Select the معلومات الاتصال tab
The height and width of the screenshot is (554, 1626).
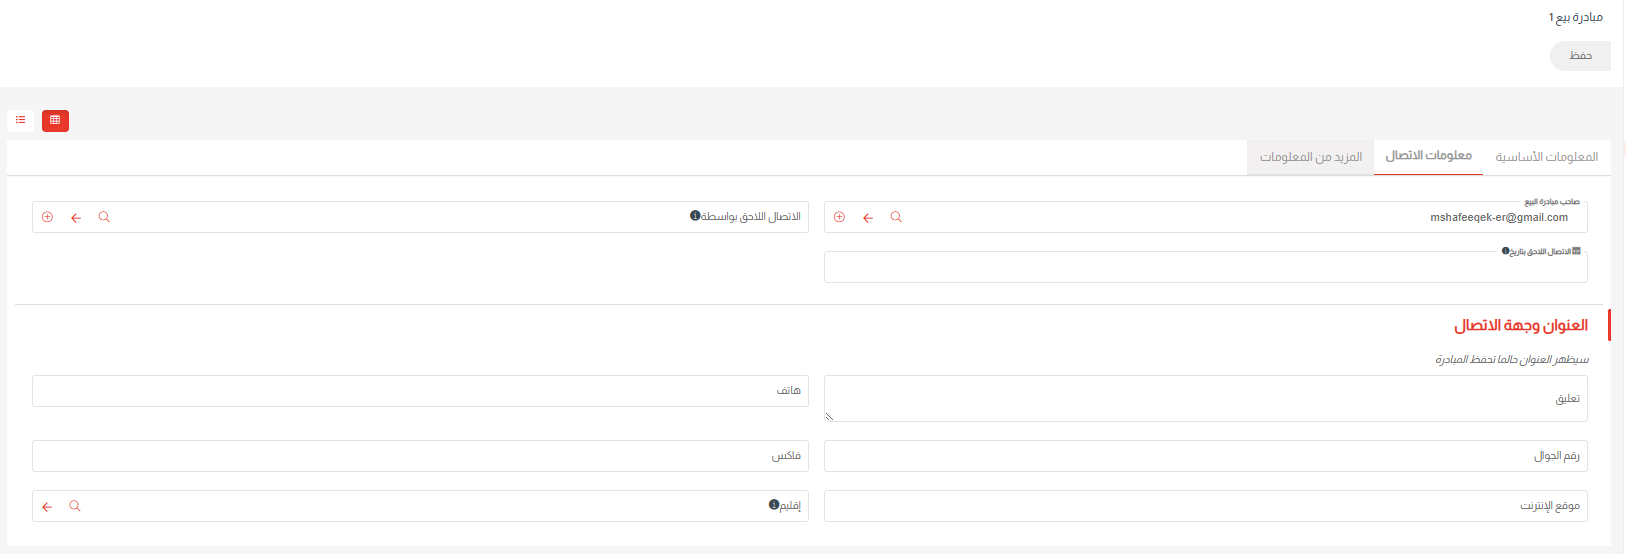(1428, 156)
